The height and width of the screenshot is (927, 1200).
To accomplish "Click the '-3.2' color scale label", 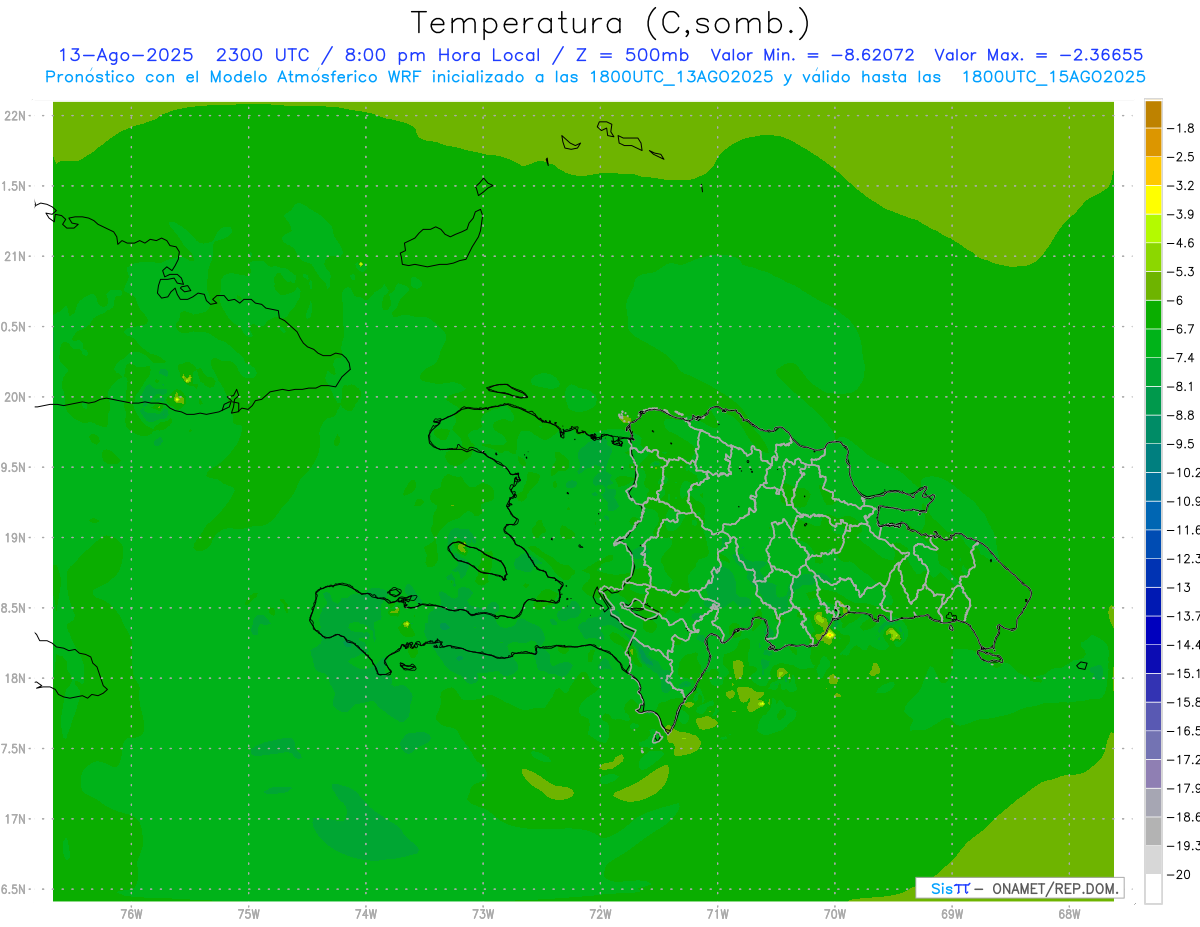I will click(x=1181, y=185).
